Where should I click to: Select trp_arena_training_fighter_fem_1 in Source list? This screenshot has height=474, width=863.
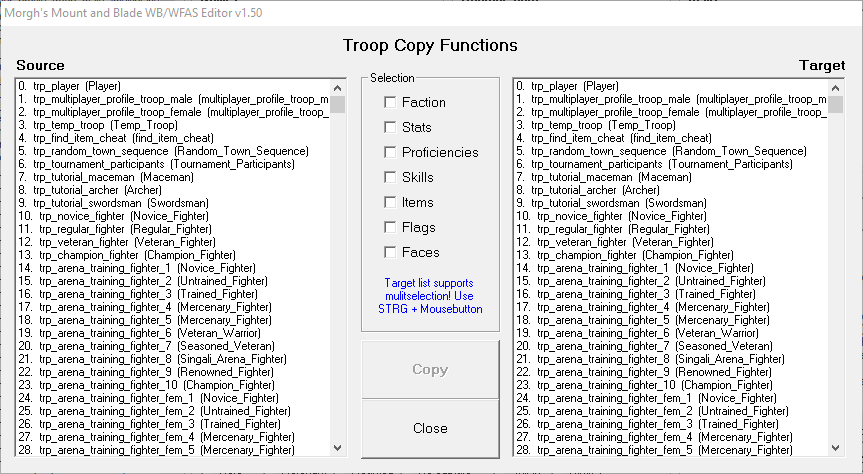coord(173,398)
